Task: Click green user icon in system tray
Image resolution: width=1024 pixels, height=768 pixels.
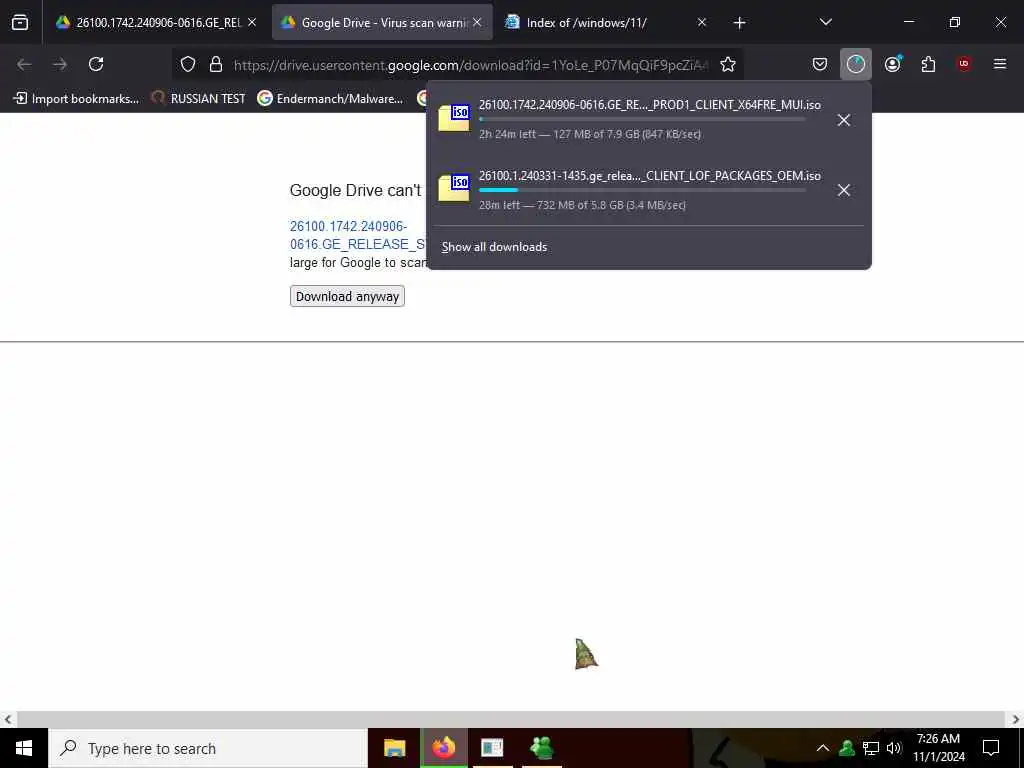Action: coord(847,748)
